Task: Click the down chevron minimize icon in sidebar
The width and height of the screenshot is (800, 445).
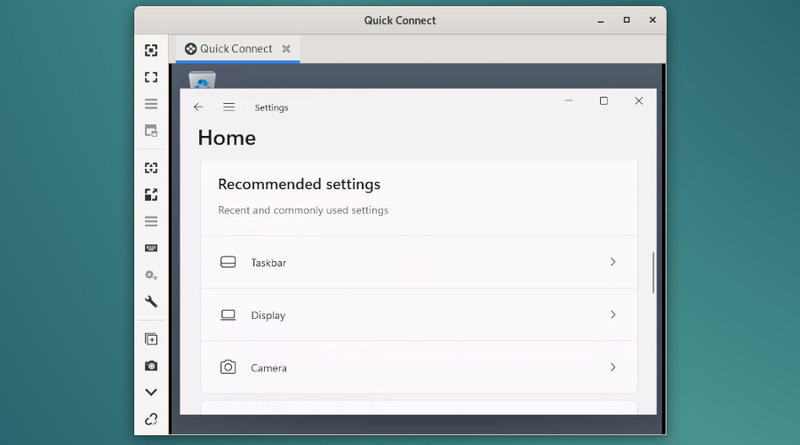Action: (x=151, y=392)
